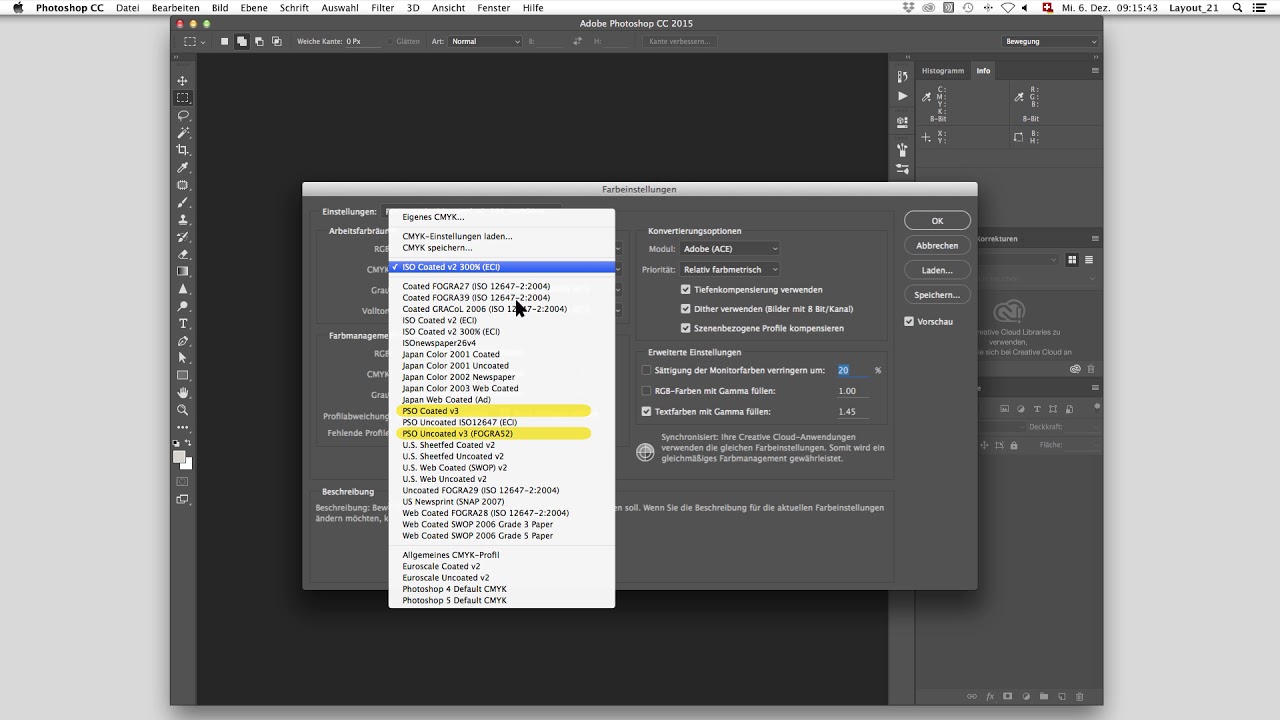Click the Creative Cloud sync icon in Libraries

pyautogui.click(x=1075, y=369)
